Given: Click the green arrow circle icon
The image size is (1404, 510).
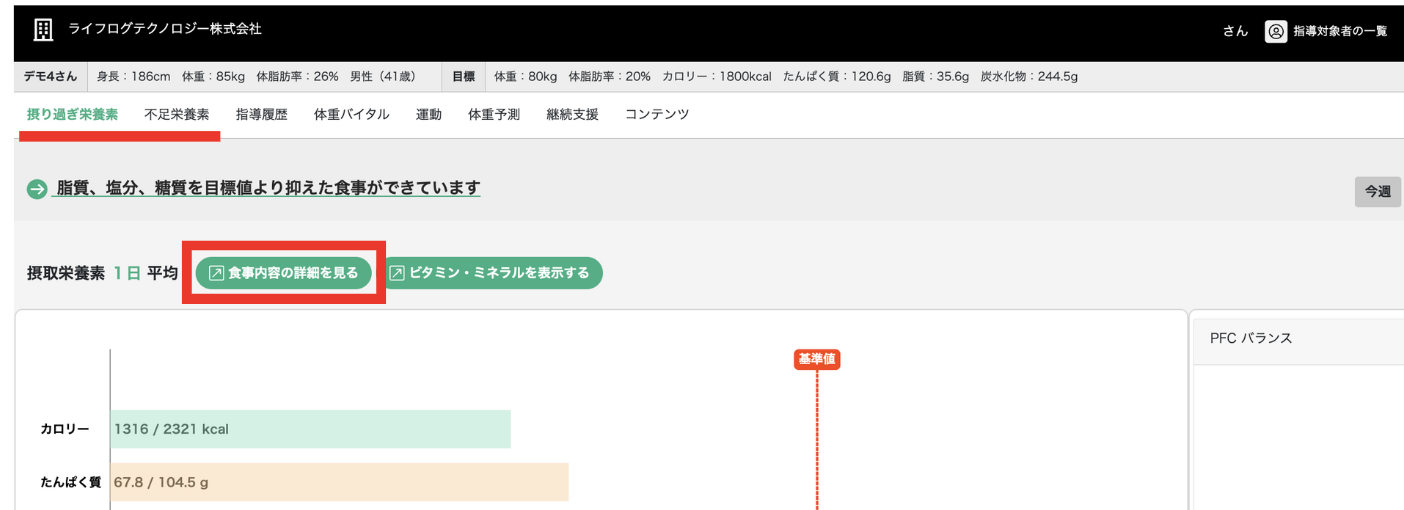Looking at the screenshot, I should coord(37,189).
